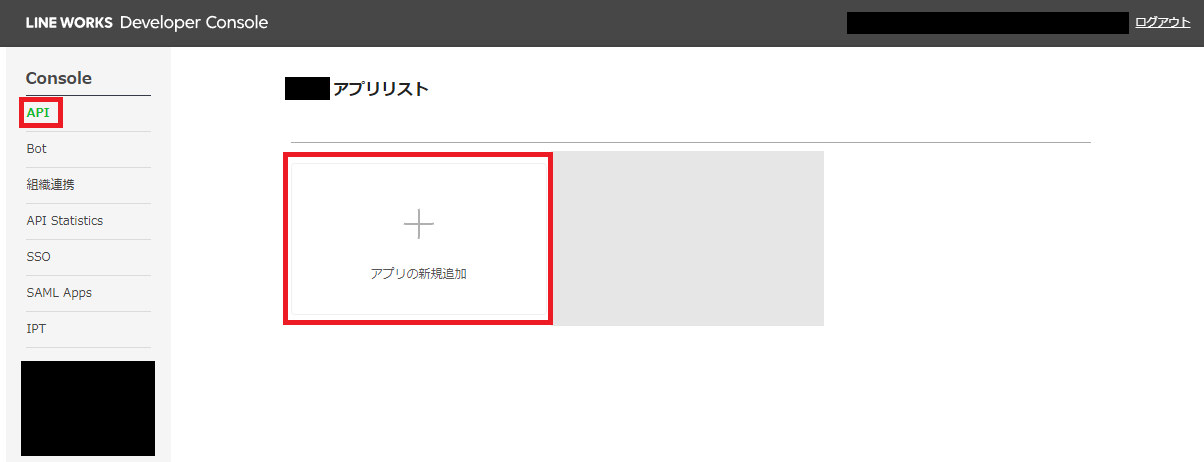The height and width of the screenshot is (462, 1204).
Task: Click the dark top header bar
Action: coord(602,23)
